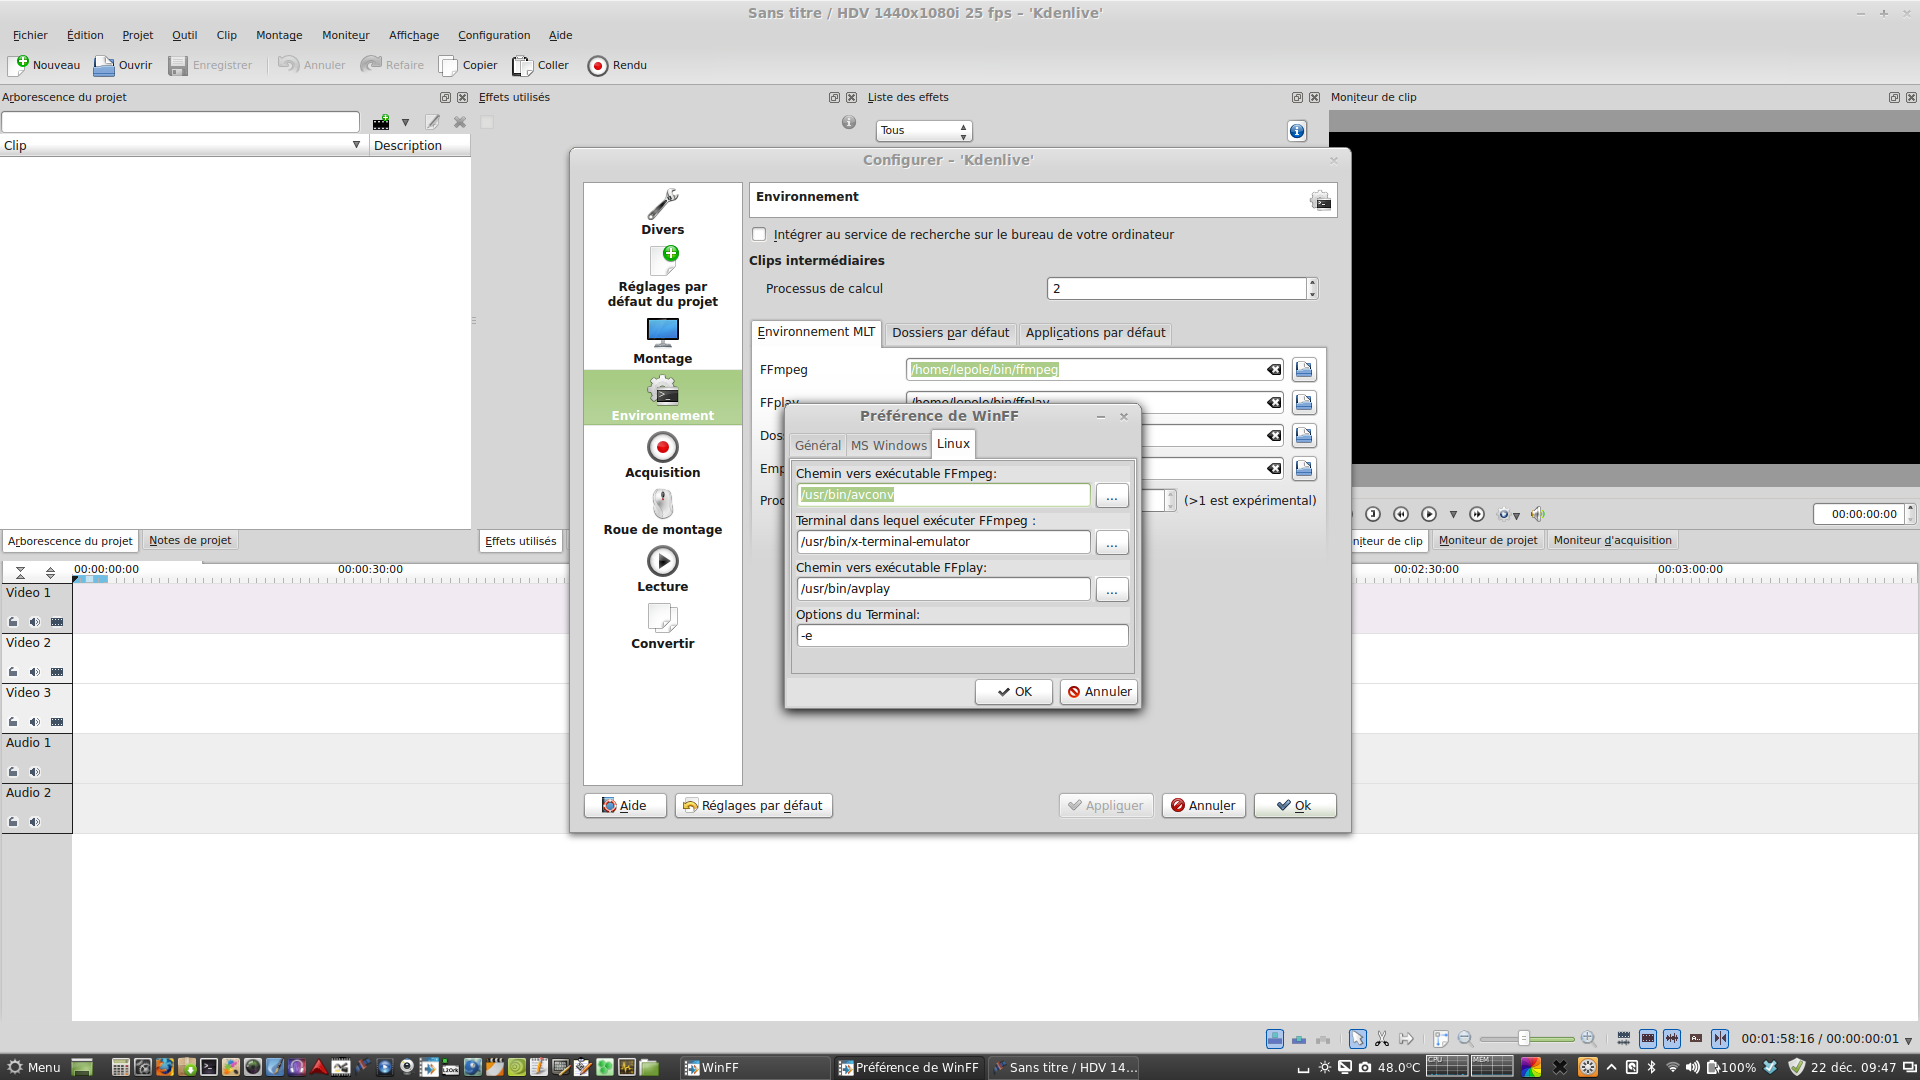The image size is (1920, 1080).
Task: Expand the add clip dropdown arrow
Action: (x=405, y=122)
